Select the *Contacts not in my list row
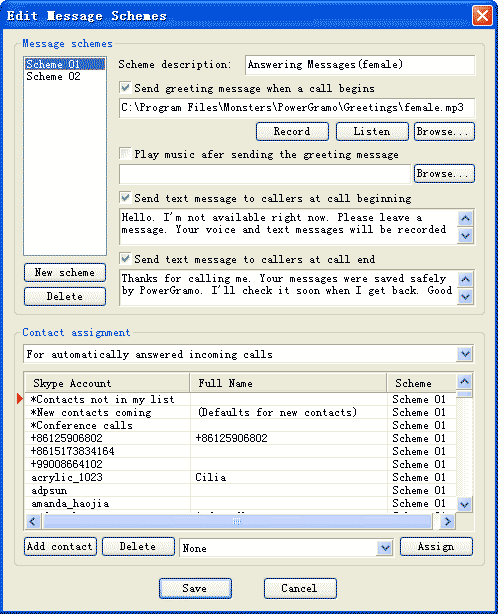 click(x=240, y=399)
